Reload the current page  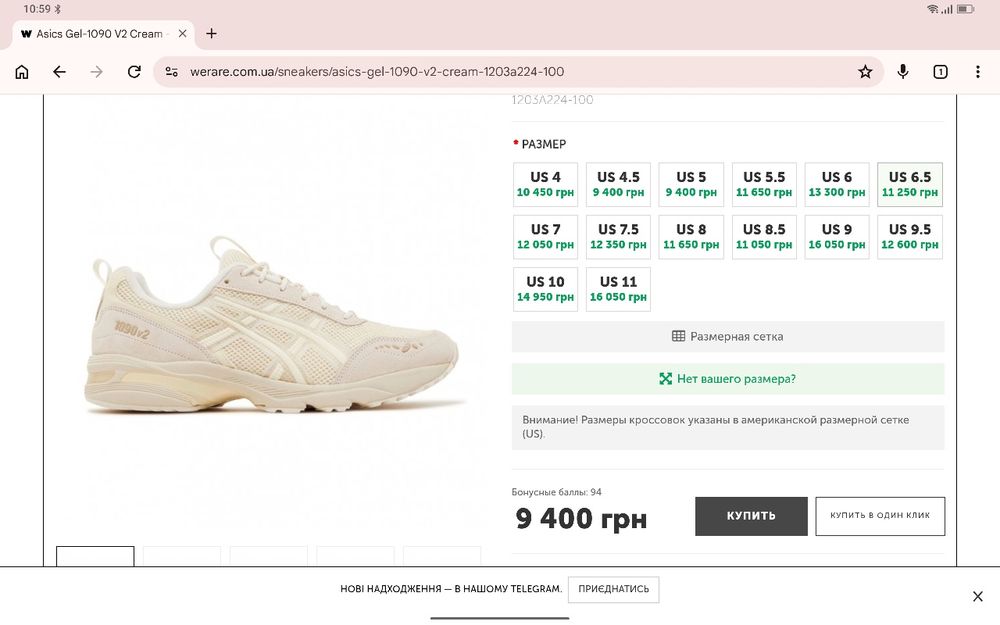(134, 71)
